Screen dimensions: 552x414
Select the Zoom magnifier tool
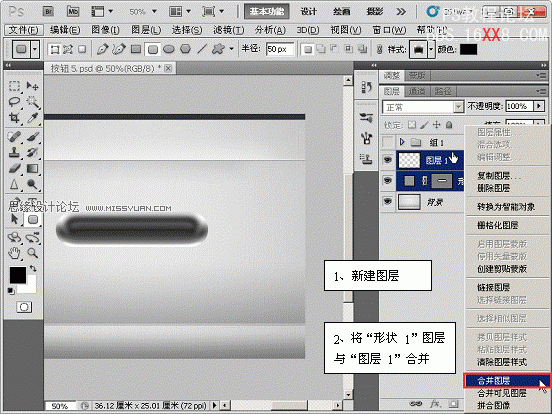(x=32, y=253)
